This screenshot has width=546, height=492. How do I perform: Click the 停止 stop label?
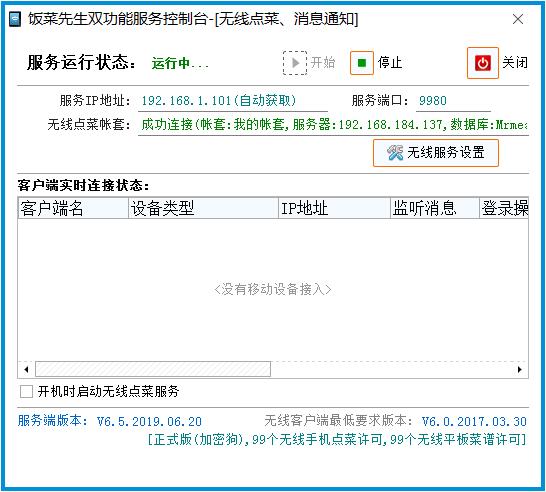390,63
